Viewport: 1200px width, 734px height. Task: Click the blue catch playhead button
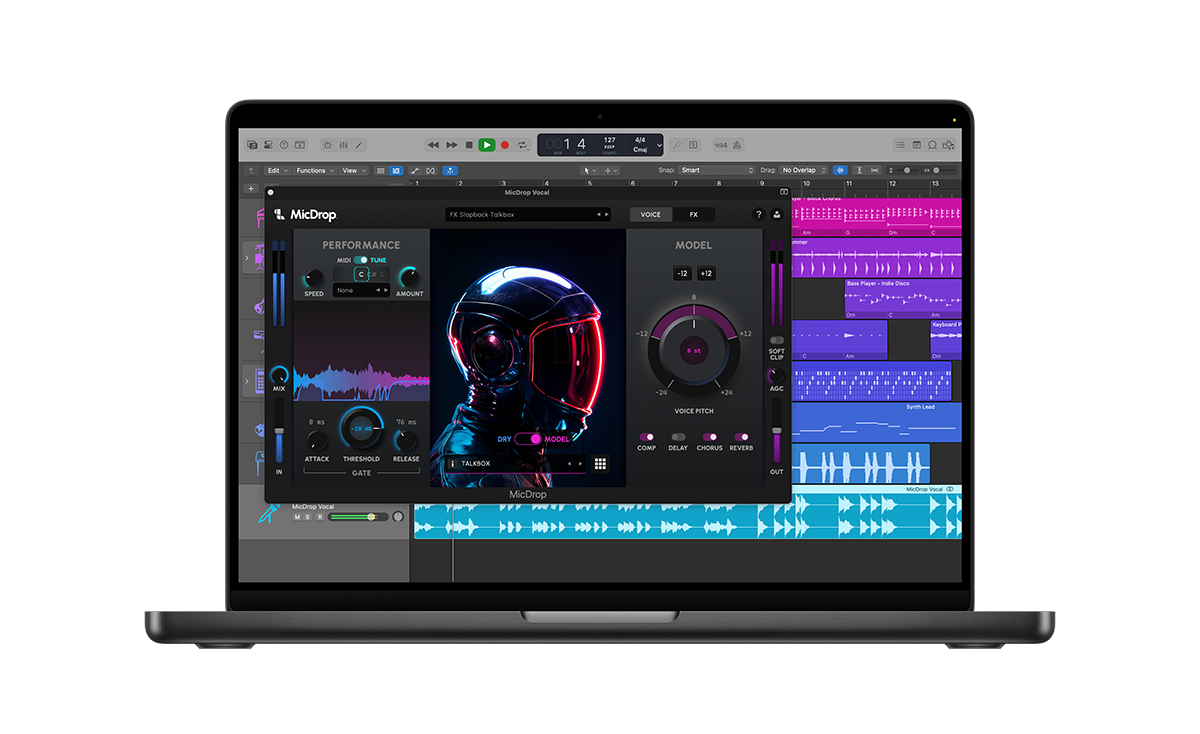pyautogui.click(x=450, y=170)
